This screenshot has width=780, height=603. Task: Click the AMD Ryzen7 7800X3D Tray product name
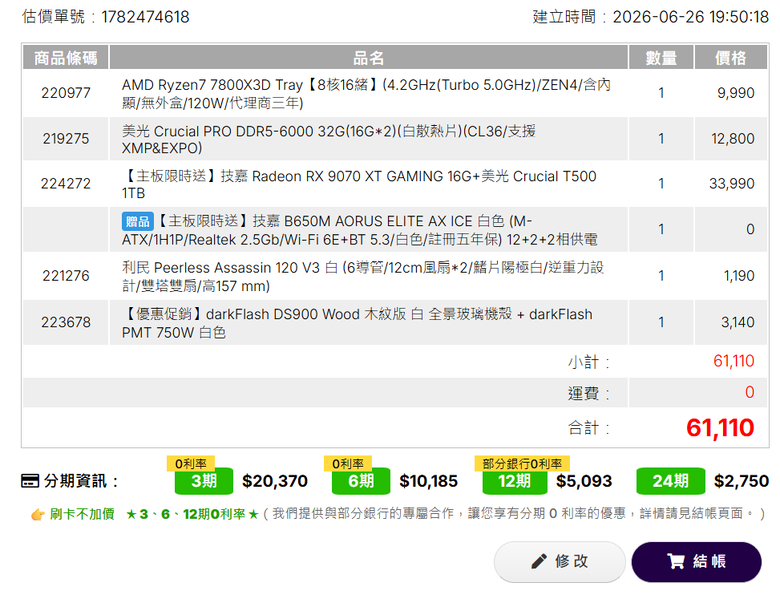point(366,94)
